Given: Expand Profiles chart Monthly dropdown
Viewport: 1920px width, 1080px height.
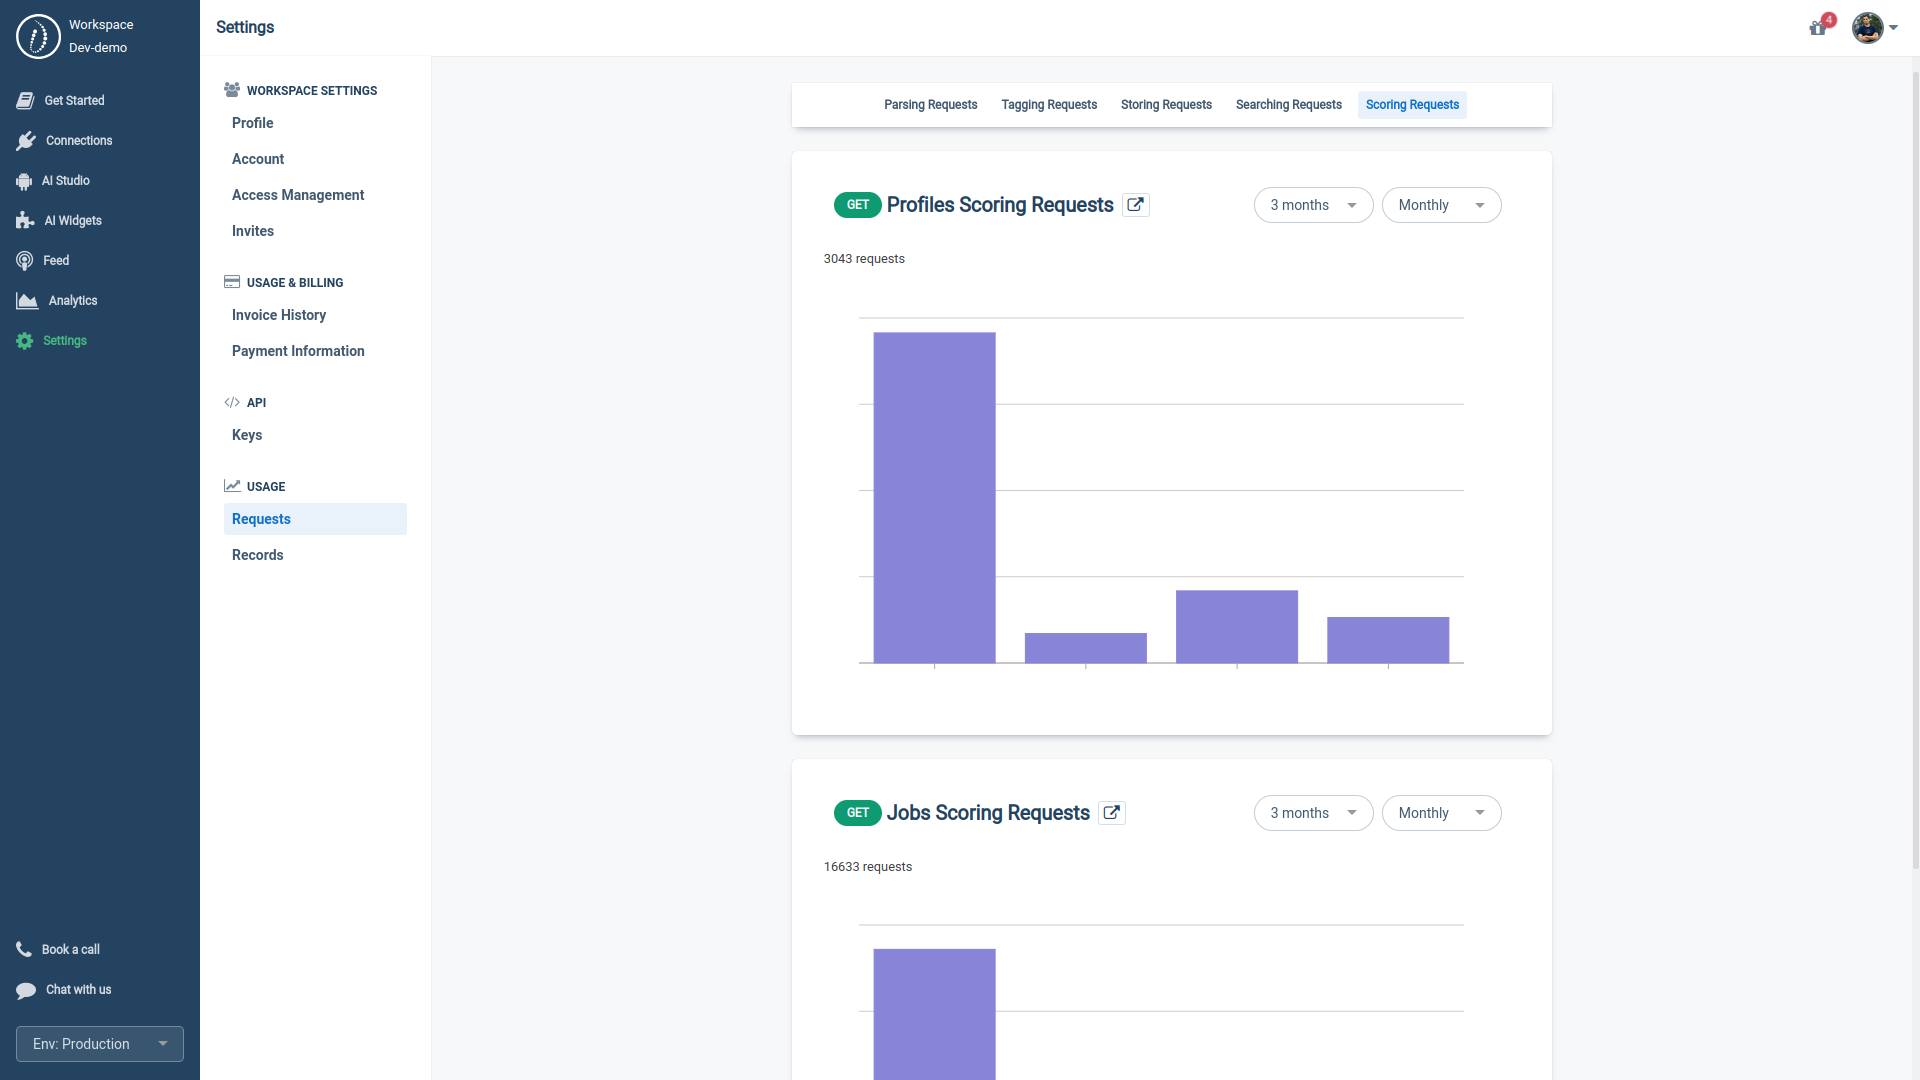Looking at the screenshot, I should click(1441, 205).
